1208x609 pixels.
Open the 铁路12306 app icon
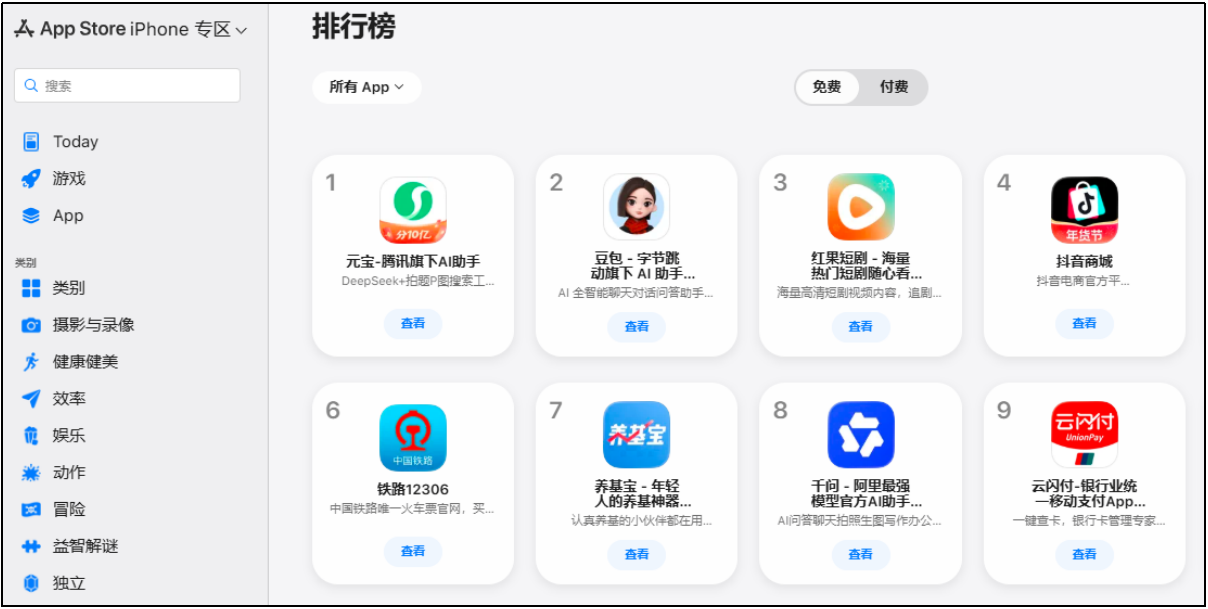coord(413,437)
